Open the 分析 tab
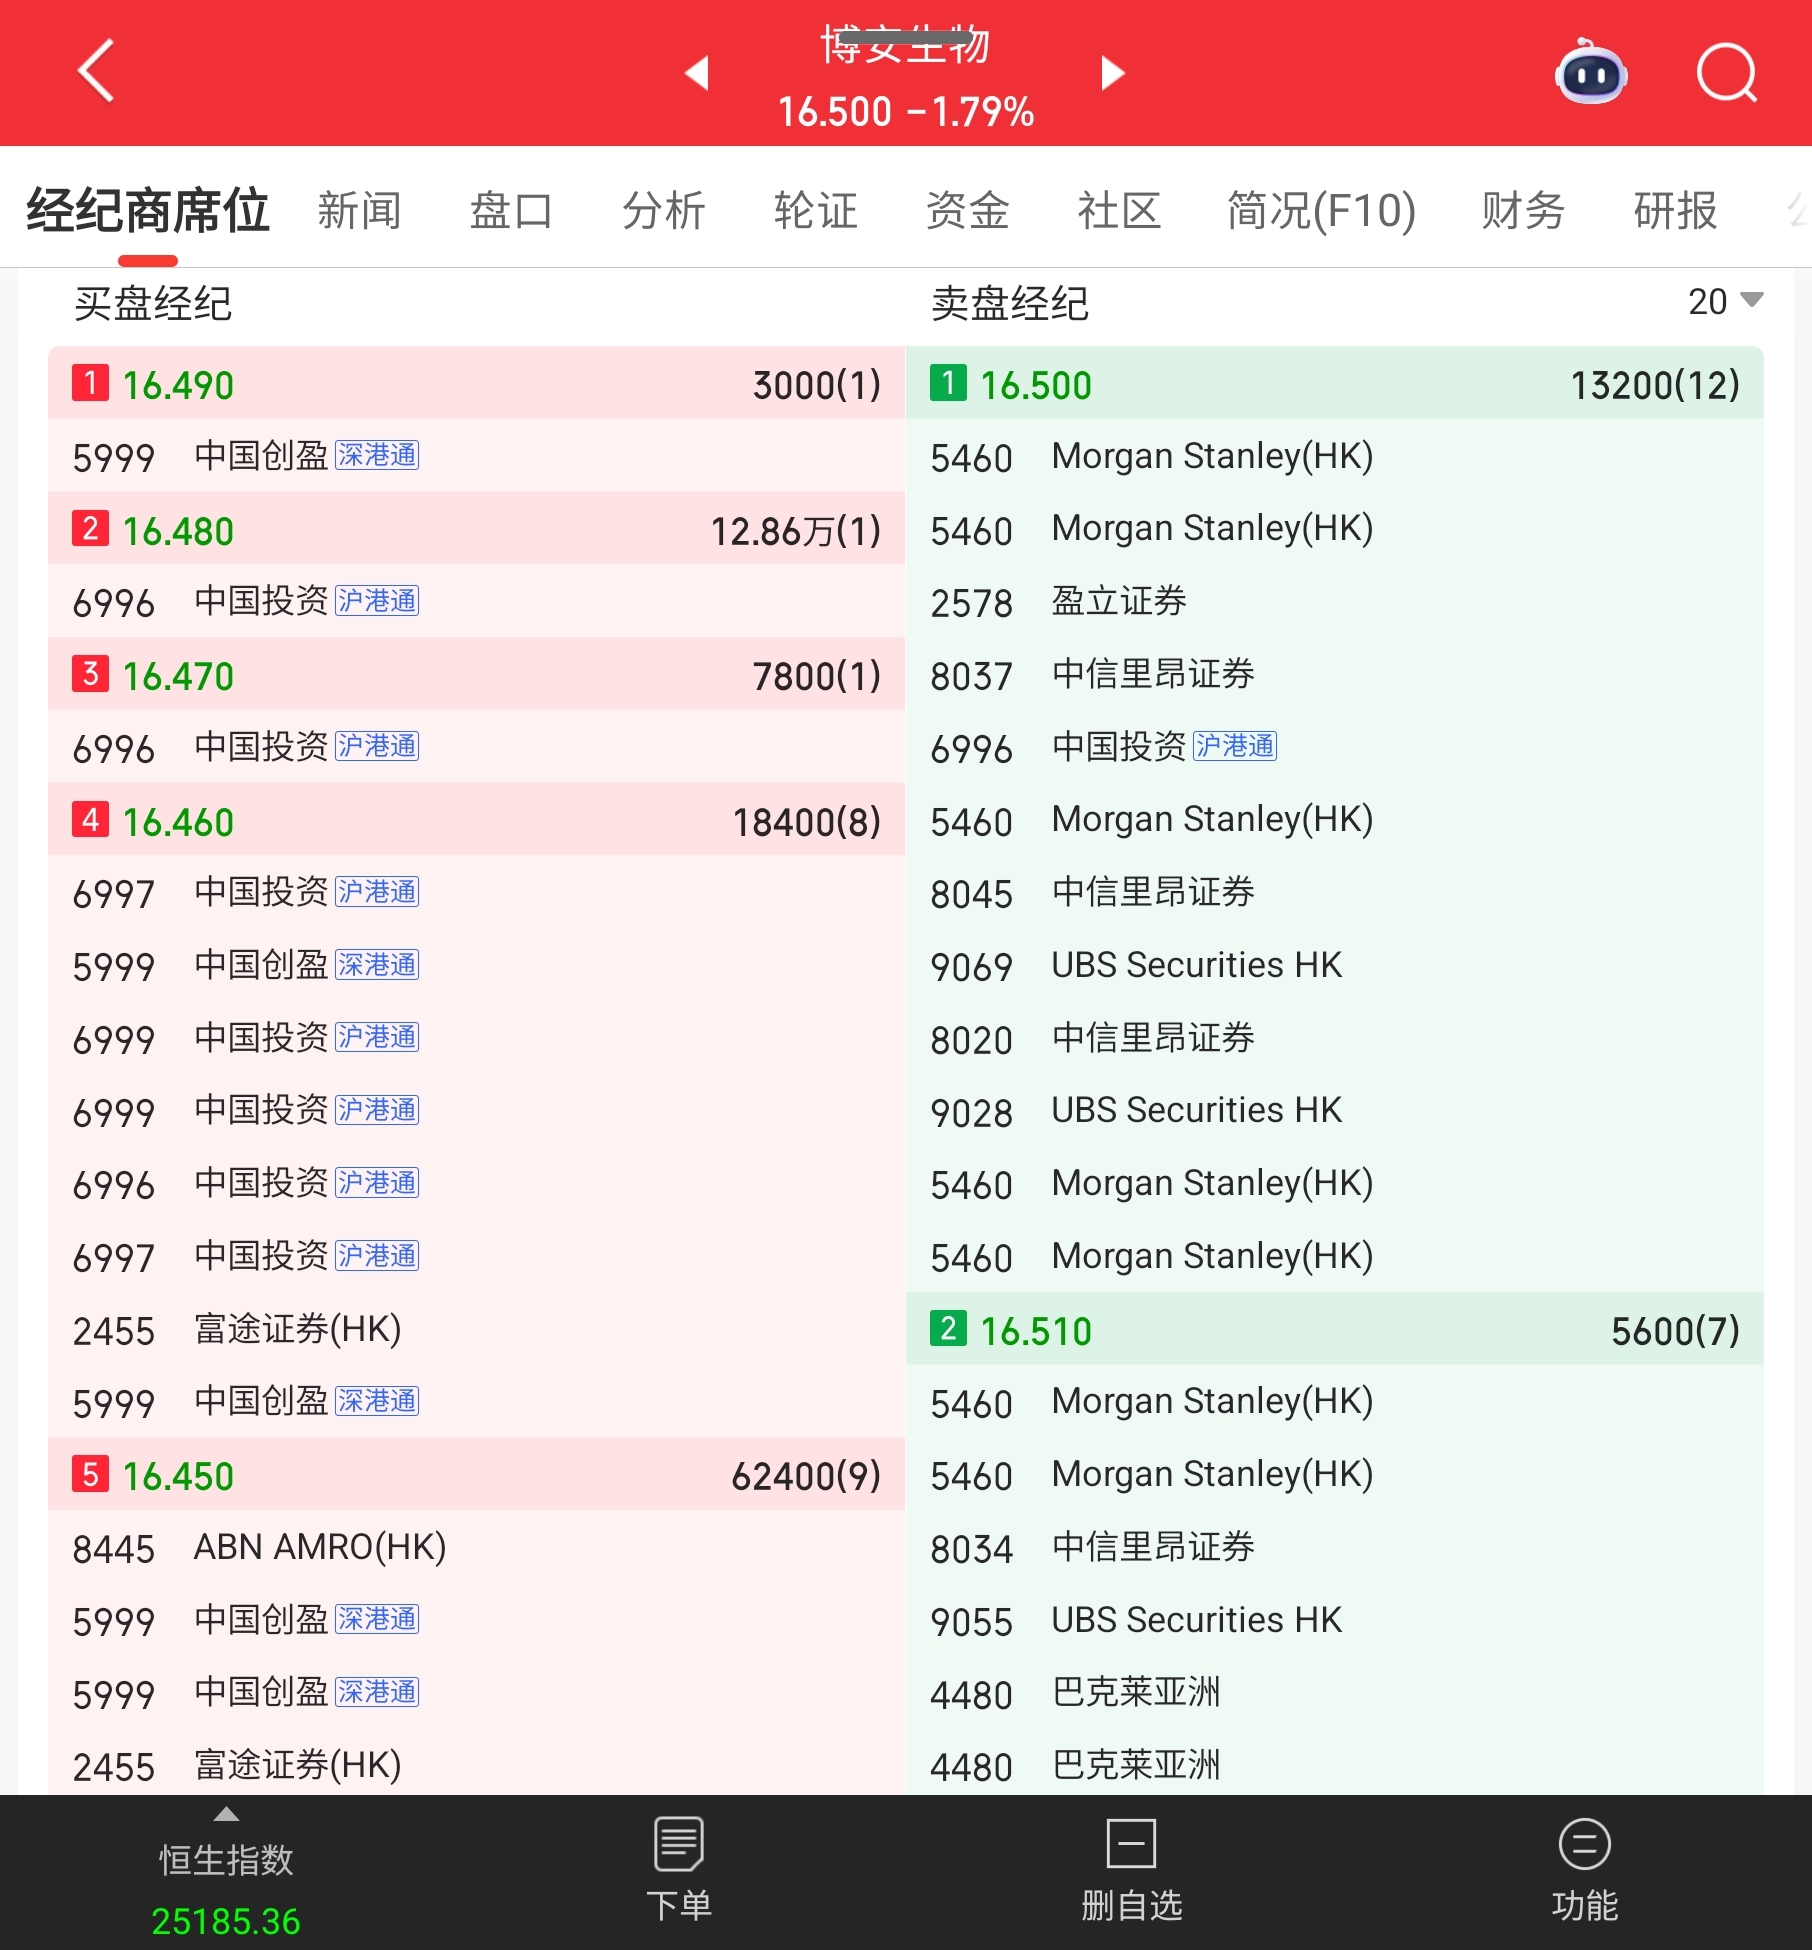The width and height of the screenshot is (1812, 1950). [663, 211]
